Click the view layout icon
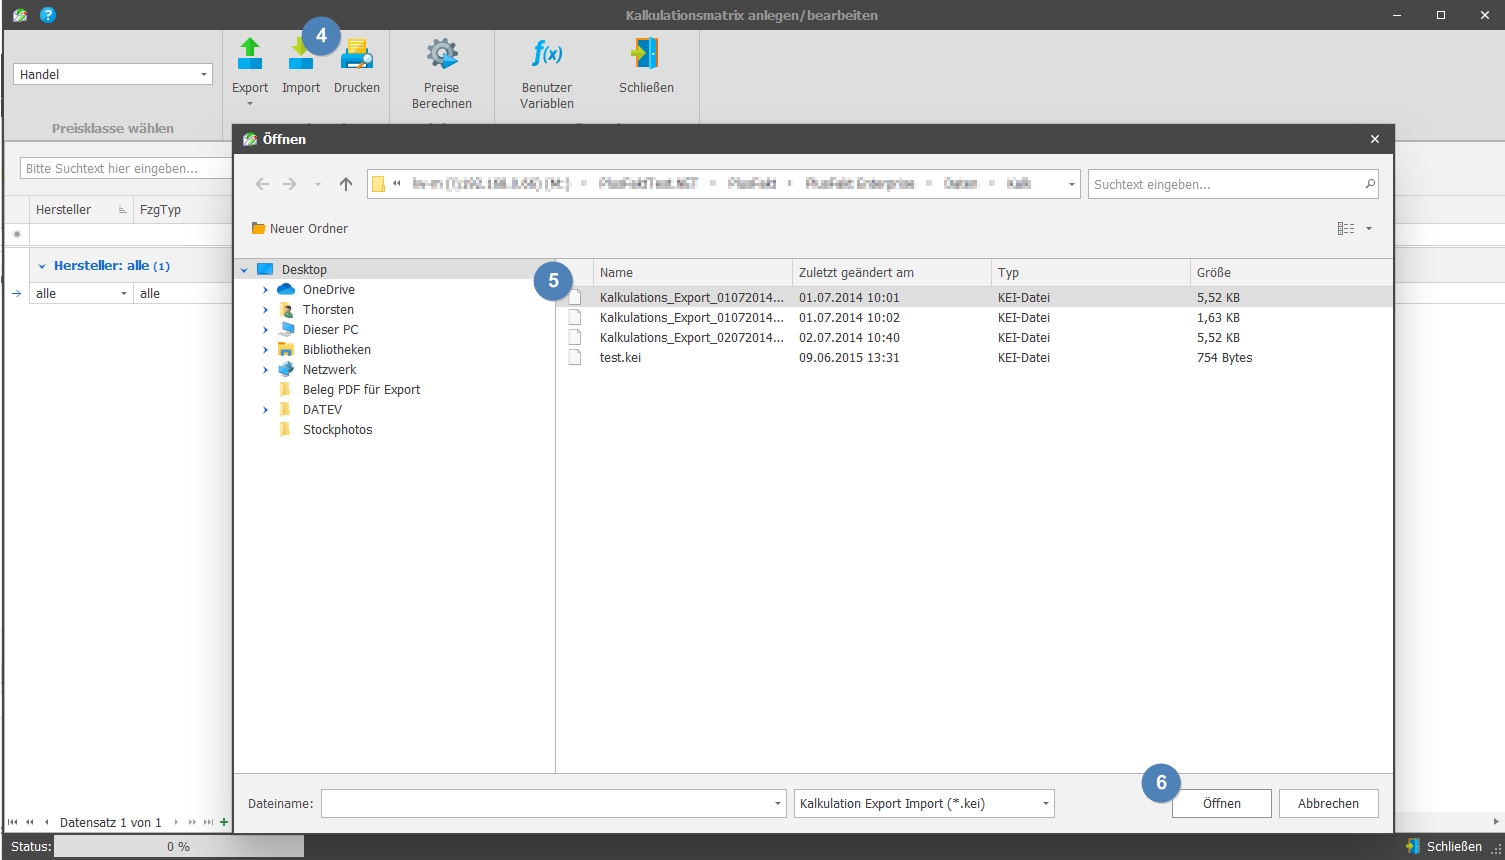 click(1346, 229)
